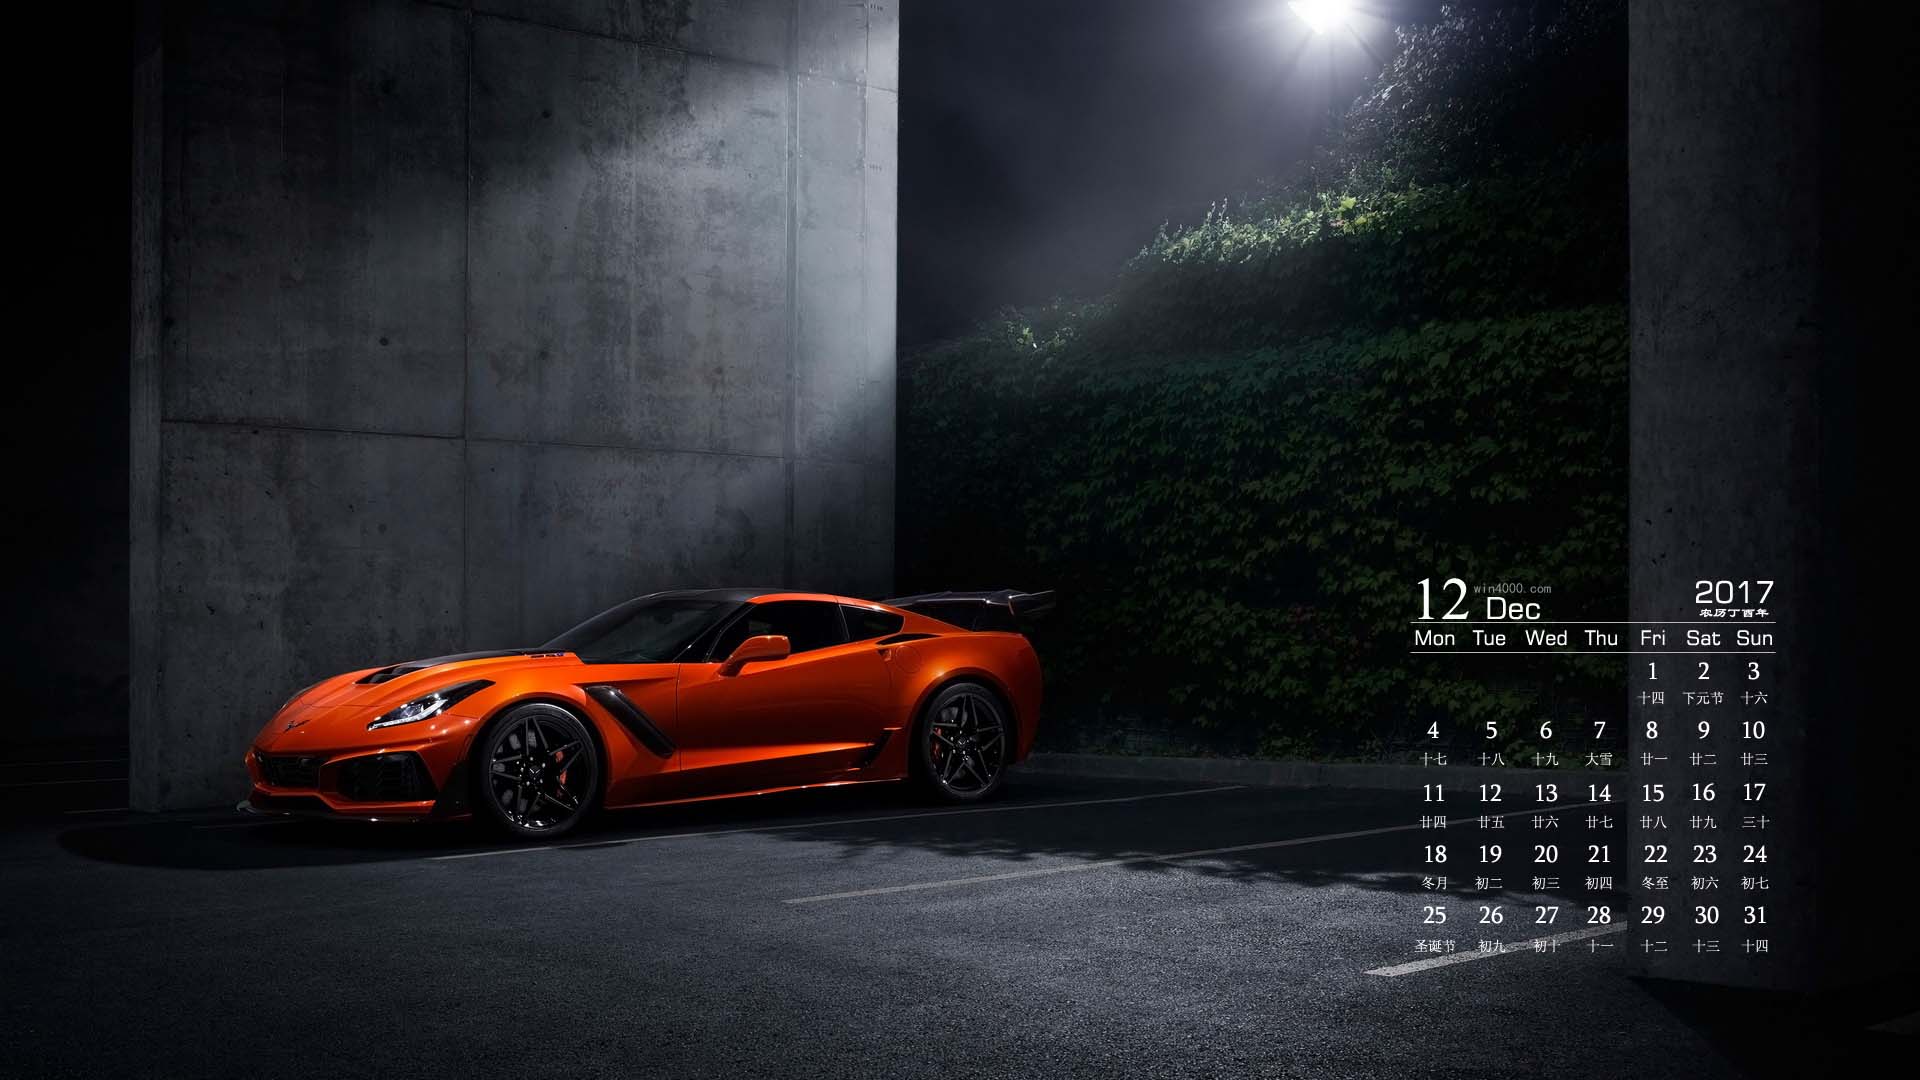
Task: Select the Fri weekday header
Action: tap(1653, 638)
